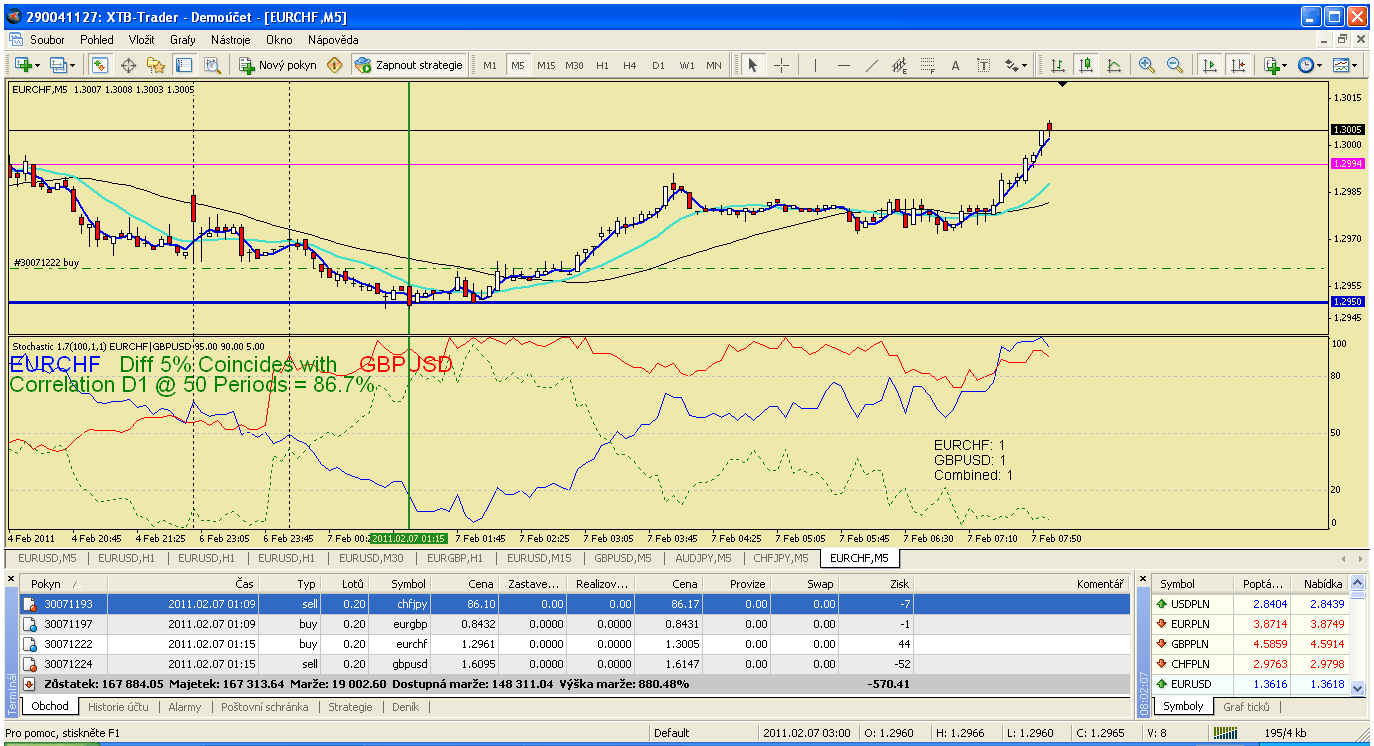Switch the chart to H1 timeframe
Viewport: 1374px width, 746px height.
coord(602,65)
